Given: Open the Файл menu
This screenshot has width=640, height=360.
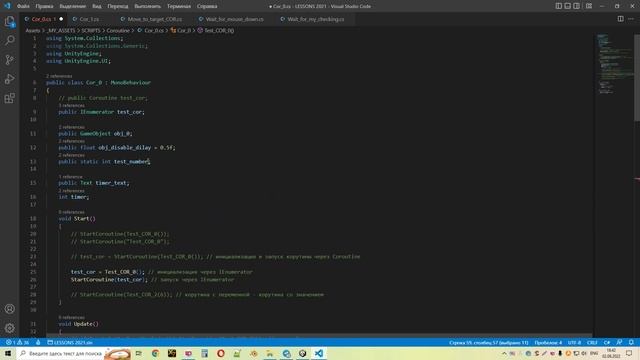Looking at the screenshot, I should [23, 6].
